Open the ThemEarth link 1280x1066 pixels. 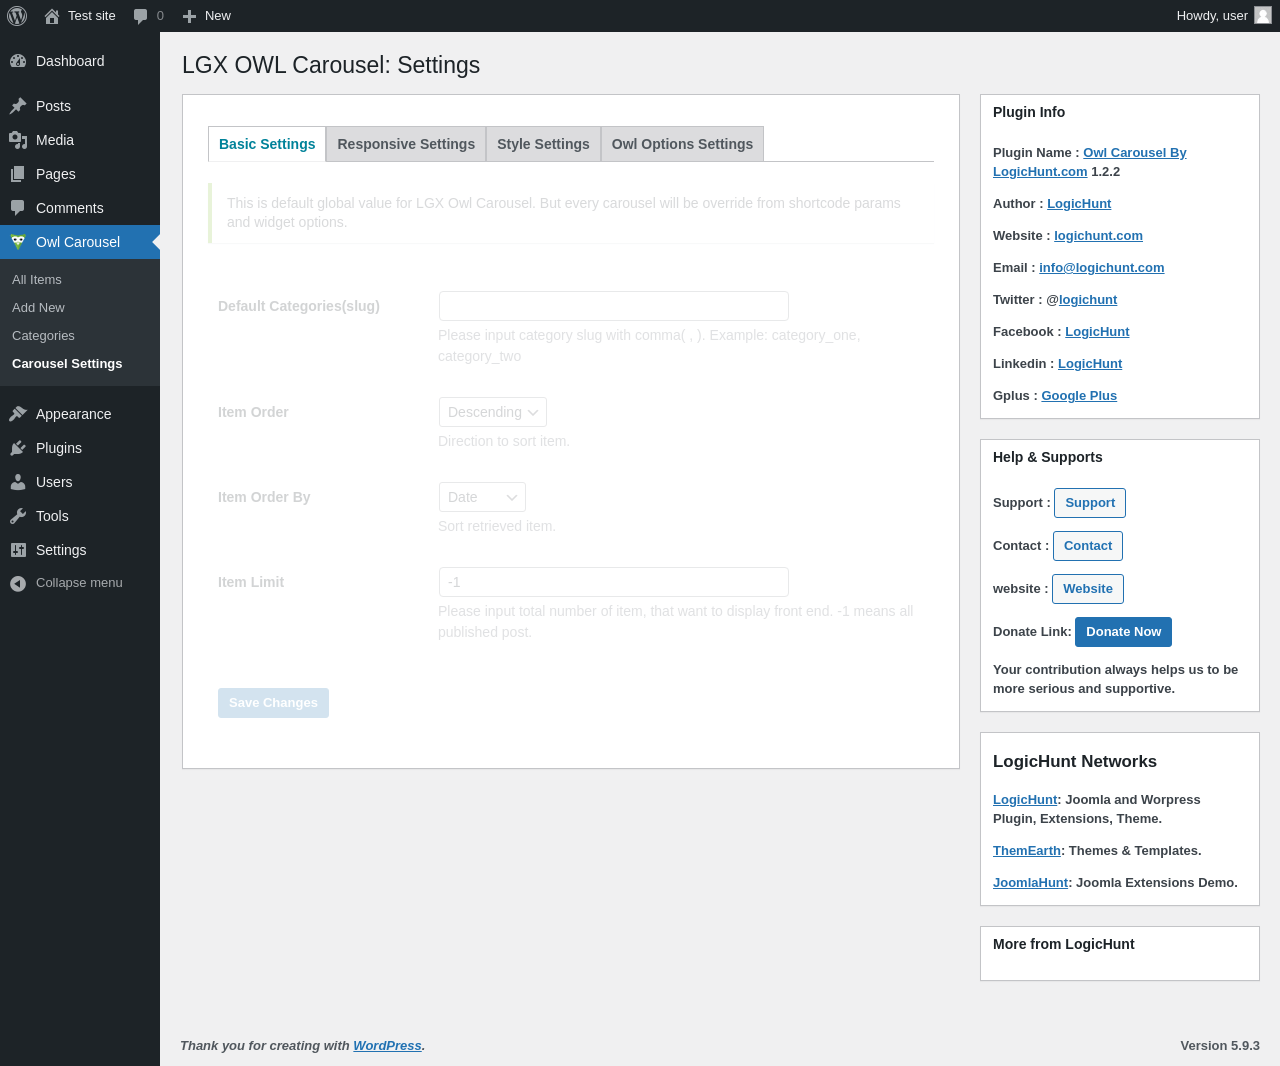[1027, 851]
